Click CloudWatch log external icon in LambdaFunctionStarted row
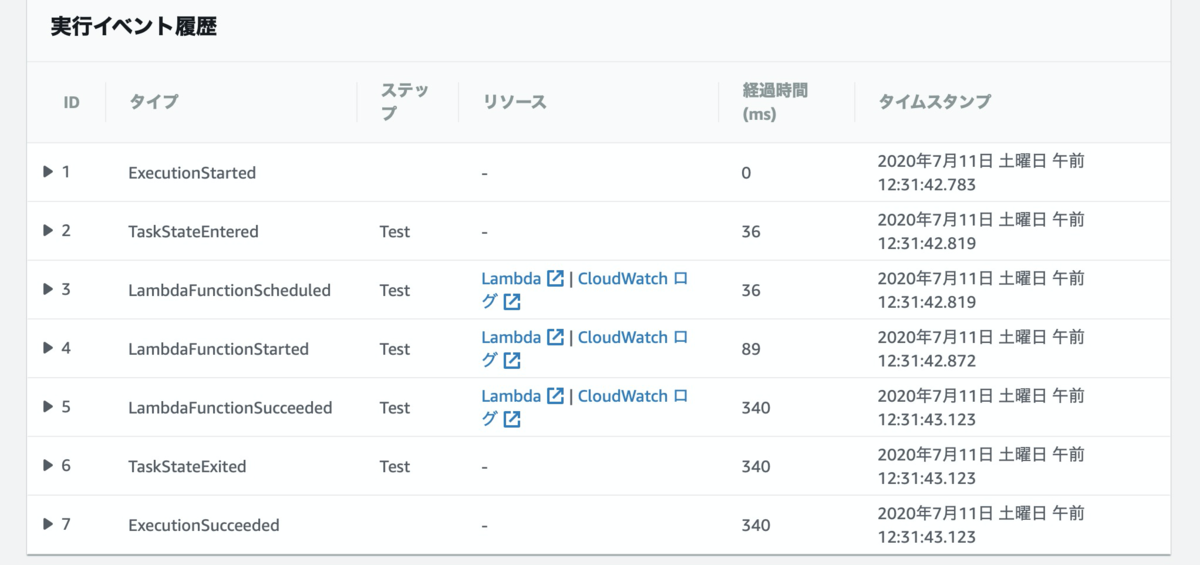Image resolution: width=1200 pixels, height=565 pixels. [512, 361]
